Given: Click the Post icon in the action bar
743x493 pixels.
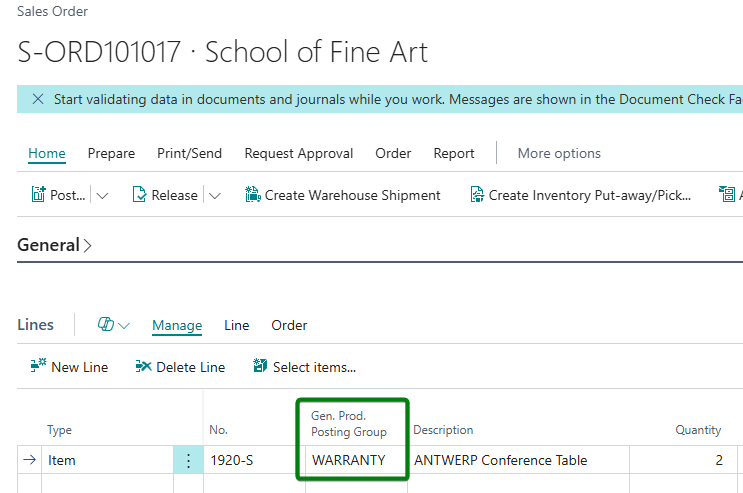Looking at the screenshot, I should (38, 194).
